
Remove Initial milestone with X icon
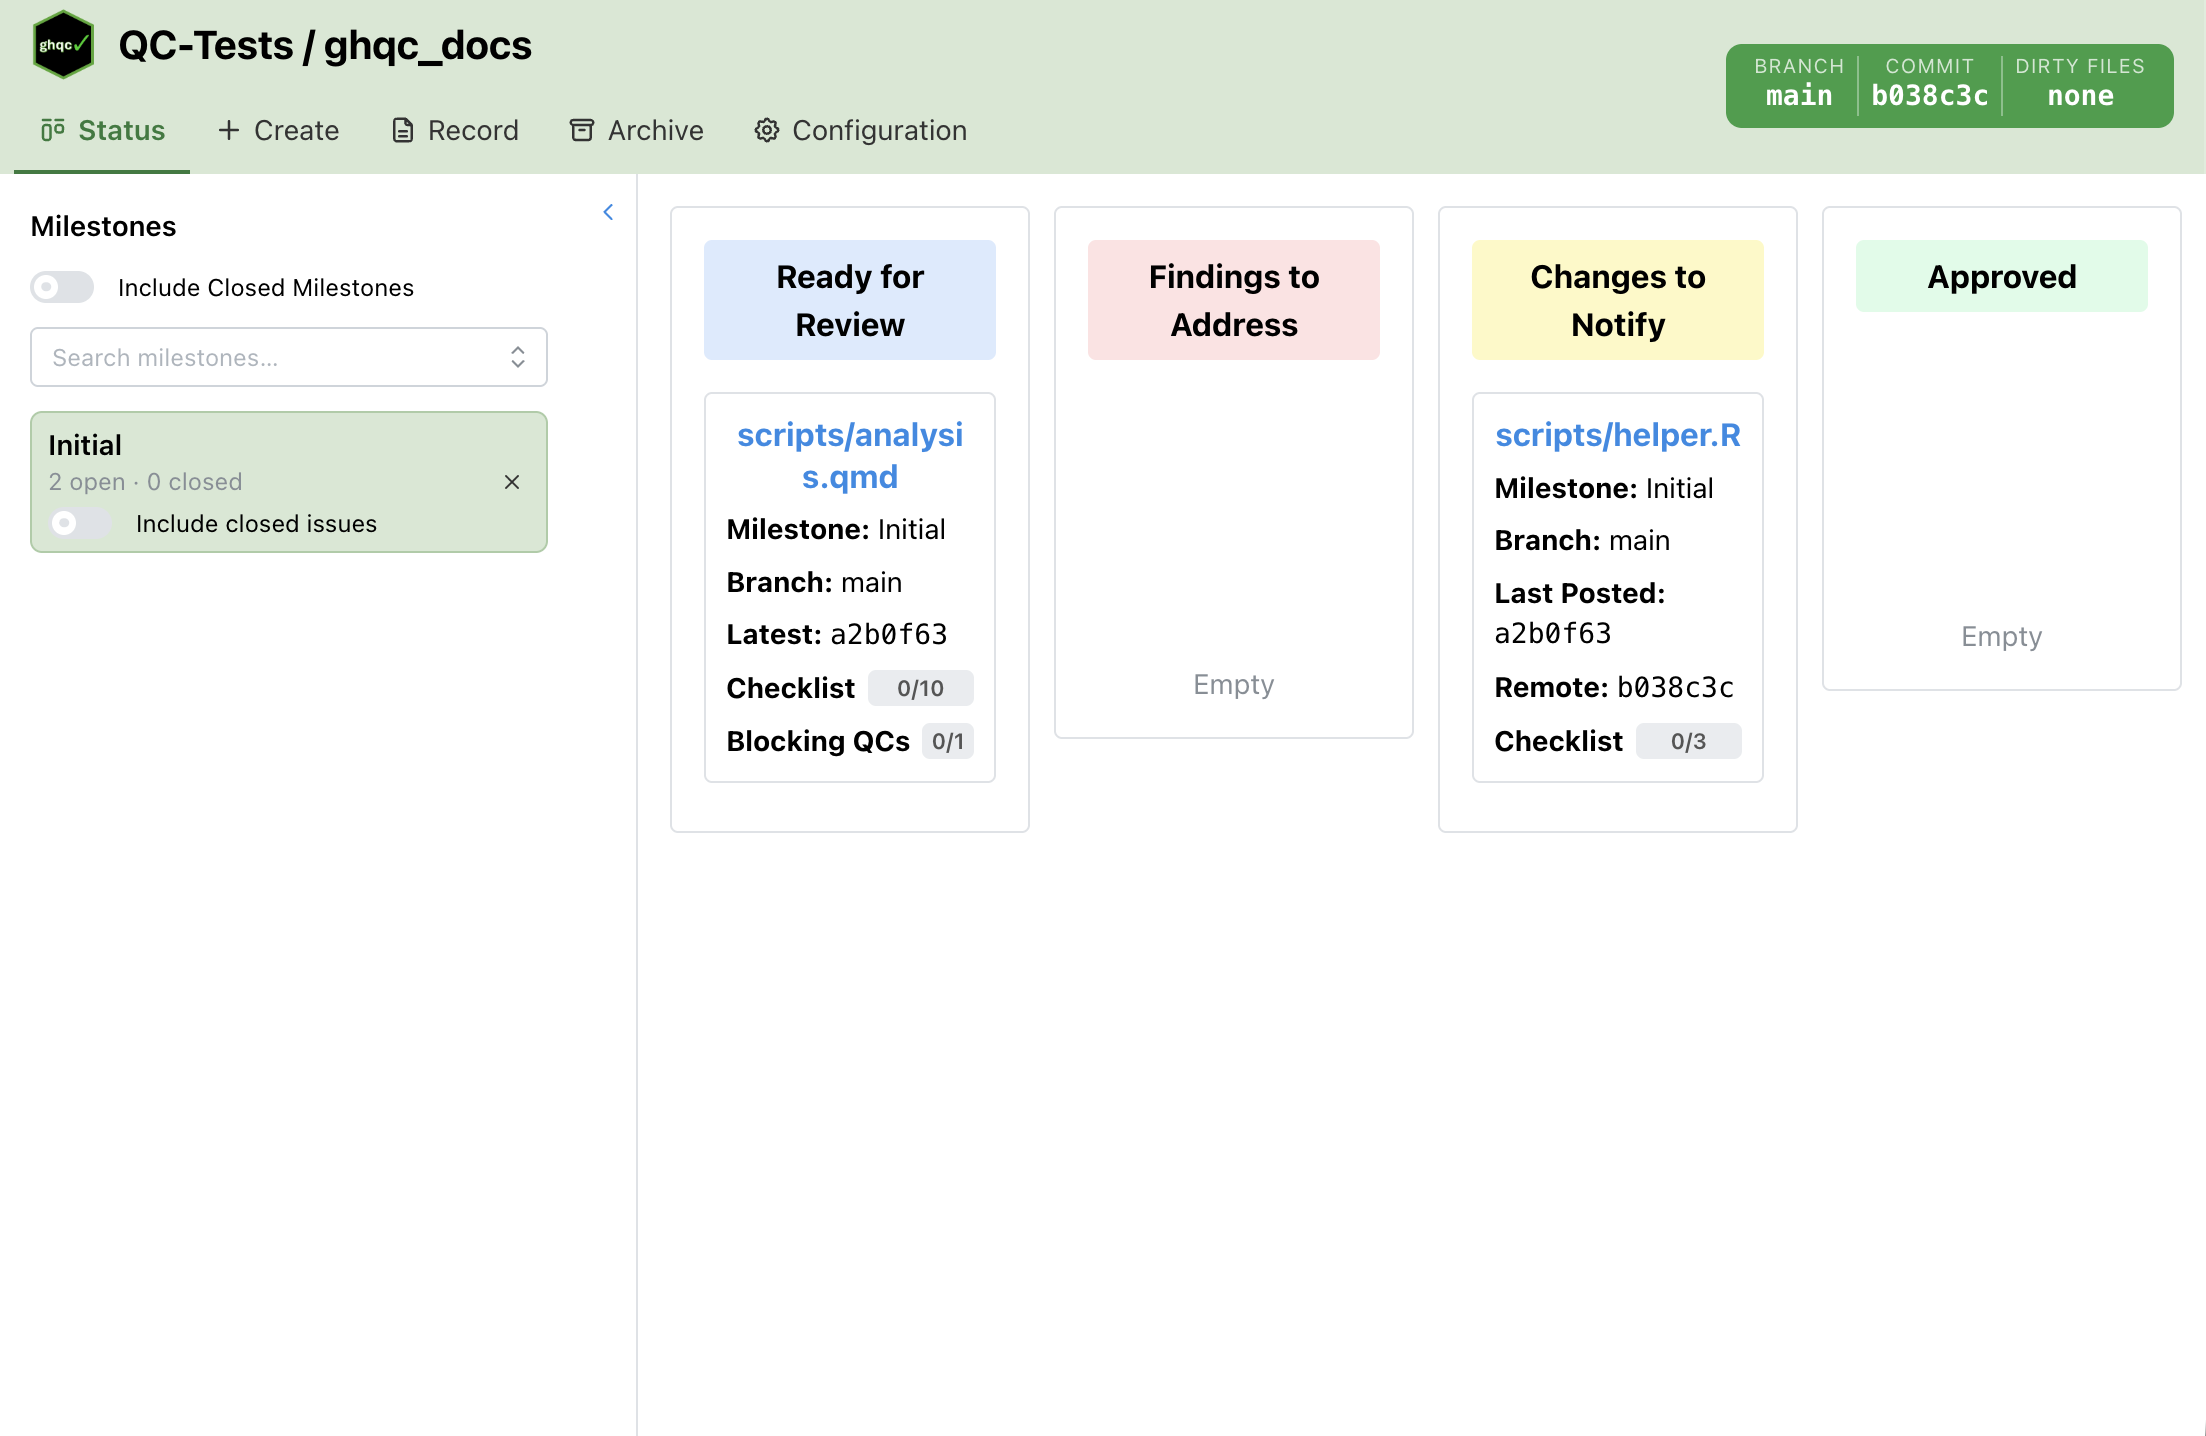click(512, 482)
